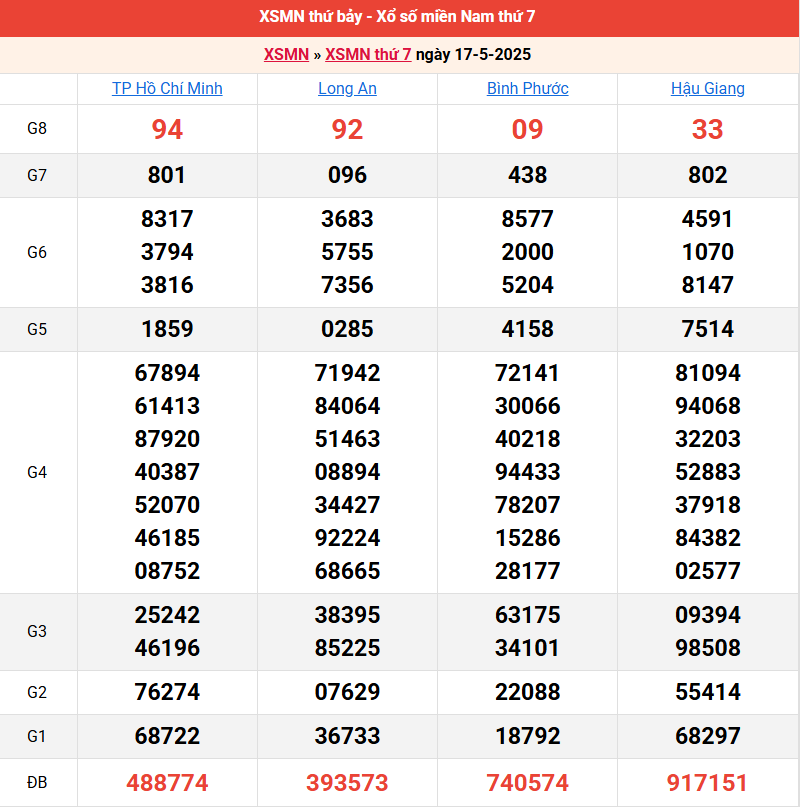This screenshot has width=805, height=807.
Task: Open the Hậu Giang lottery link
Action: coord(707,88)
